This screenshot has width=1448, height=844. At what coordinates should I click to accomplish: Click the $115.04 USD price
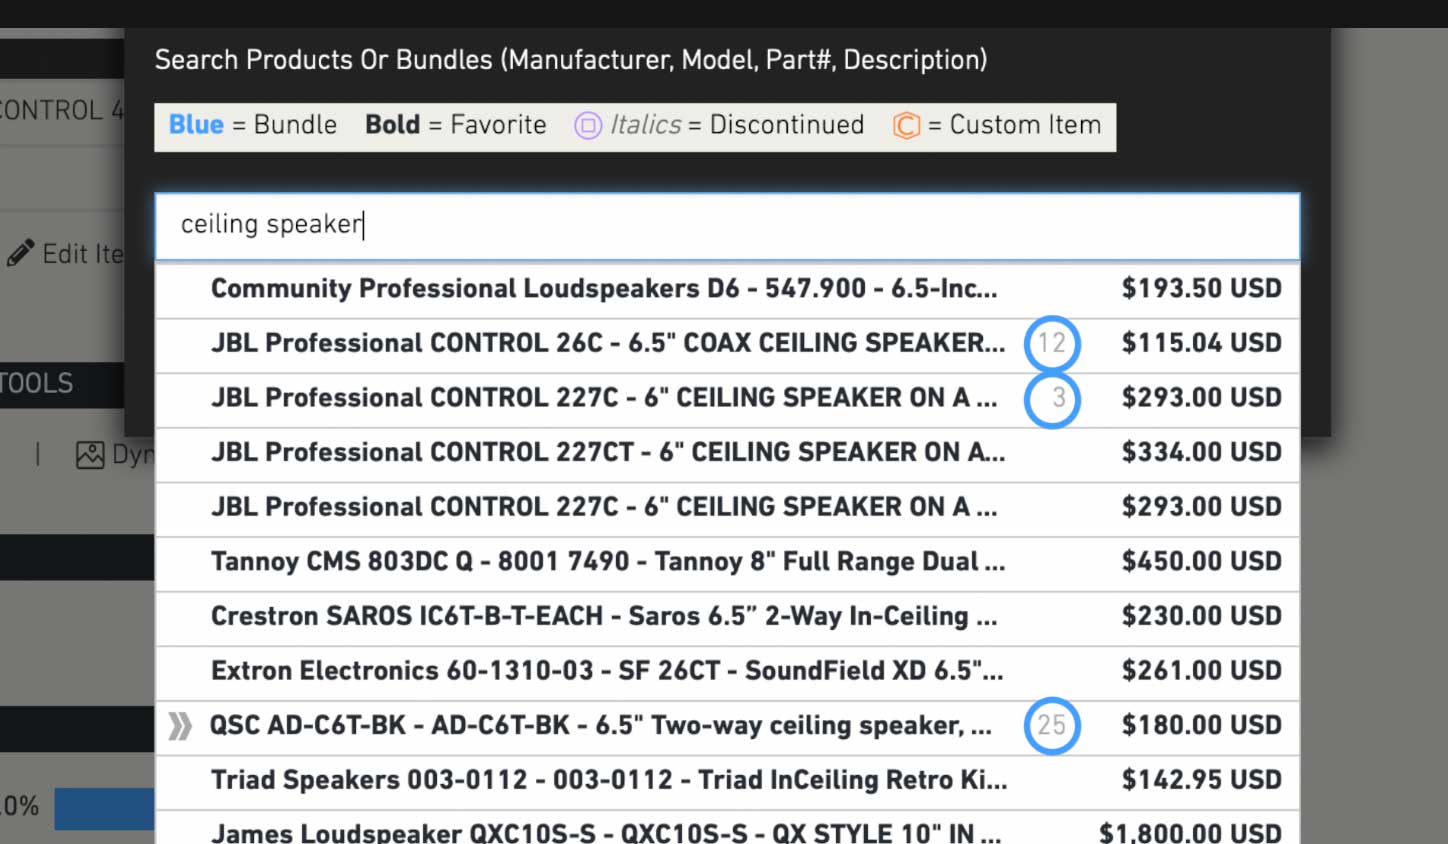click(1201, 344)
